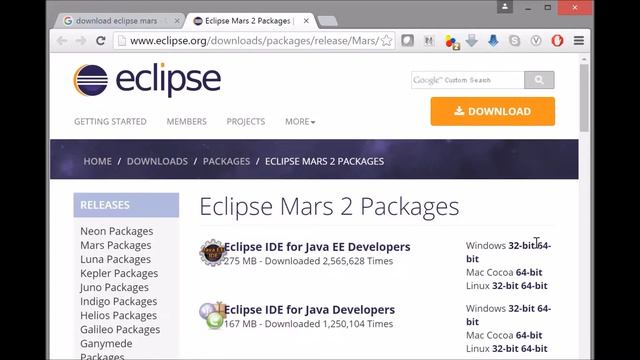Open Luna Packages in the releases list
This screenshot has width=640, height=360.
115,260
